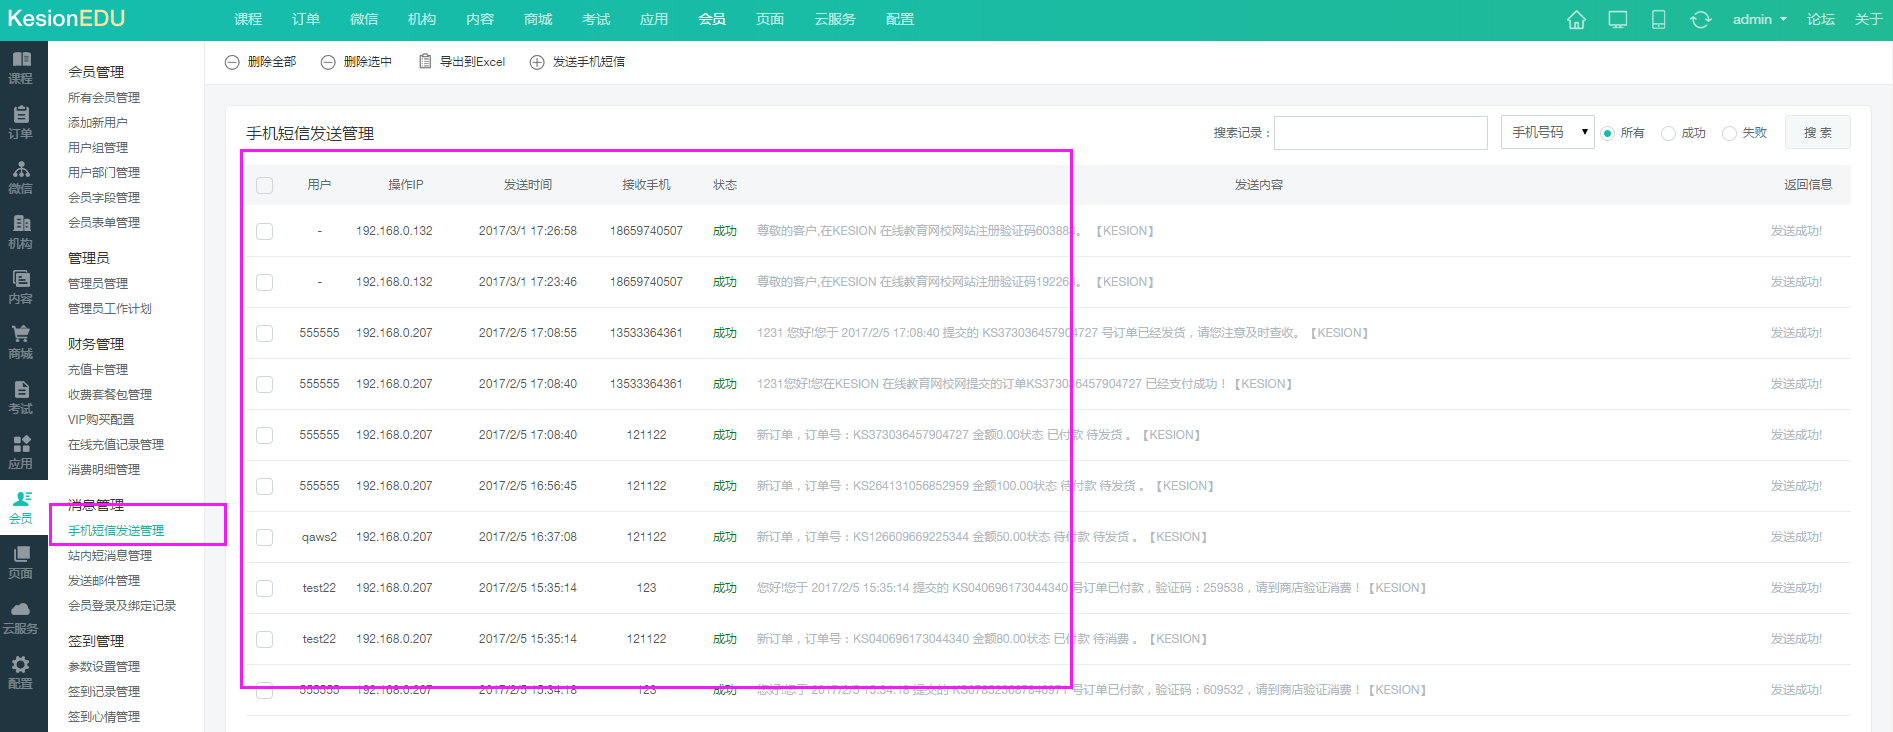Open the 站内短消息管理 sidebar link
The image size is (1893, 732).
[110, 556]
